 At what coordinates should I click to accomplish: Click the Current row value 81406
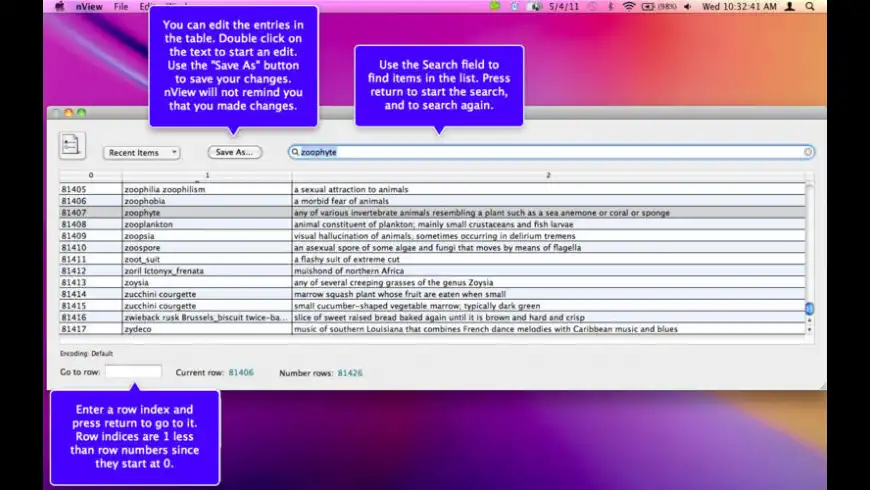(241, 372)
